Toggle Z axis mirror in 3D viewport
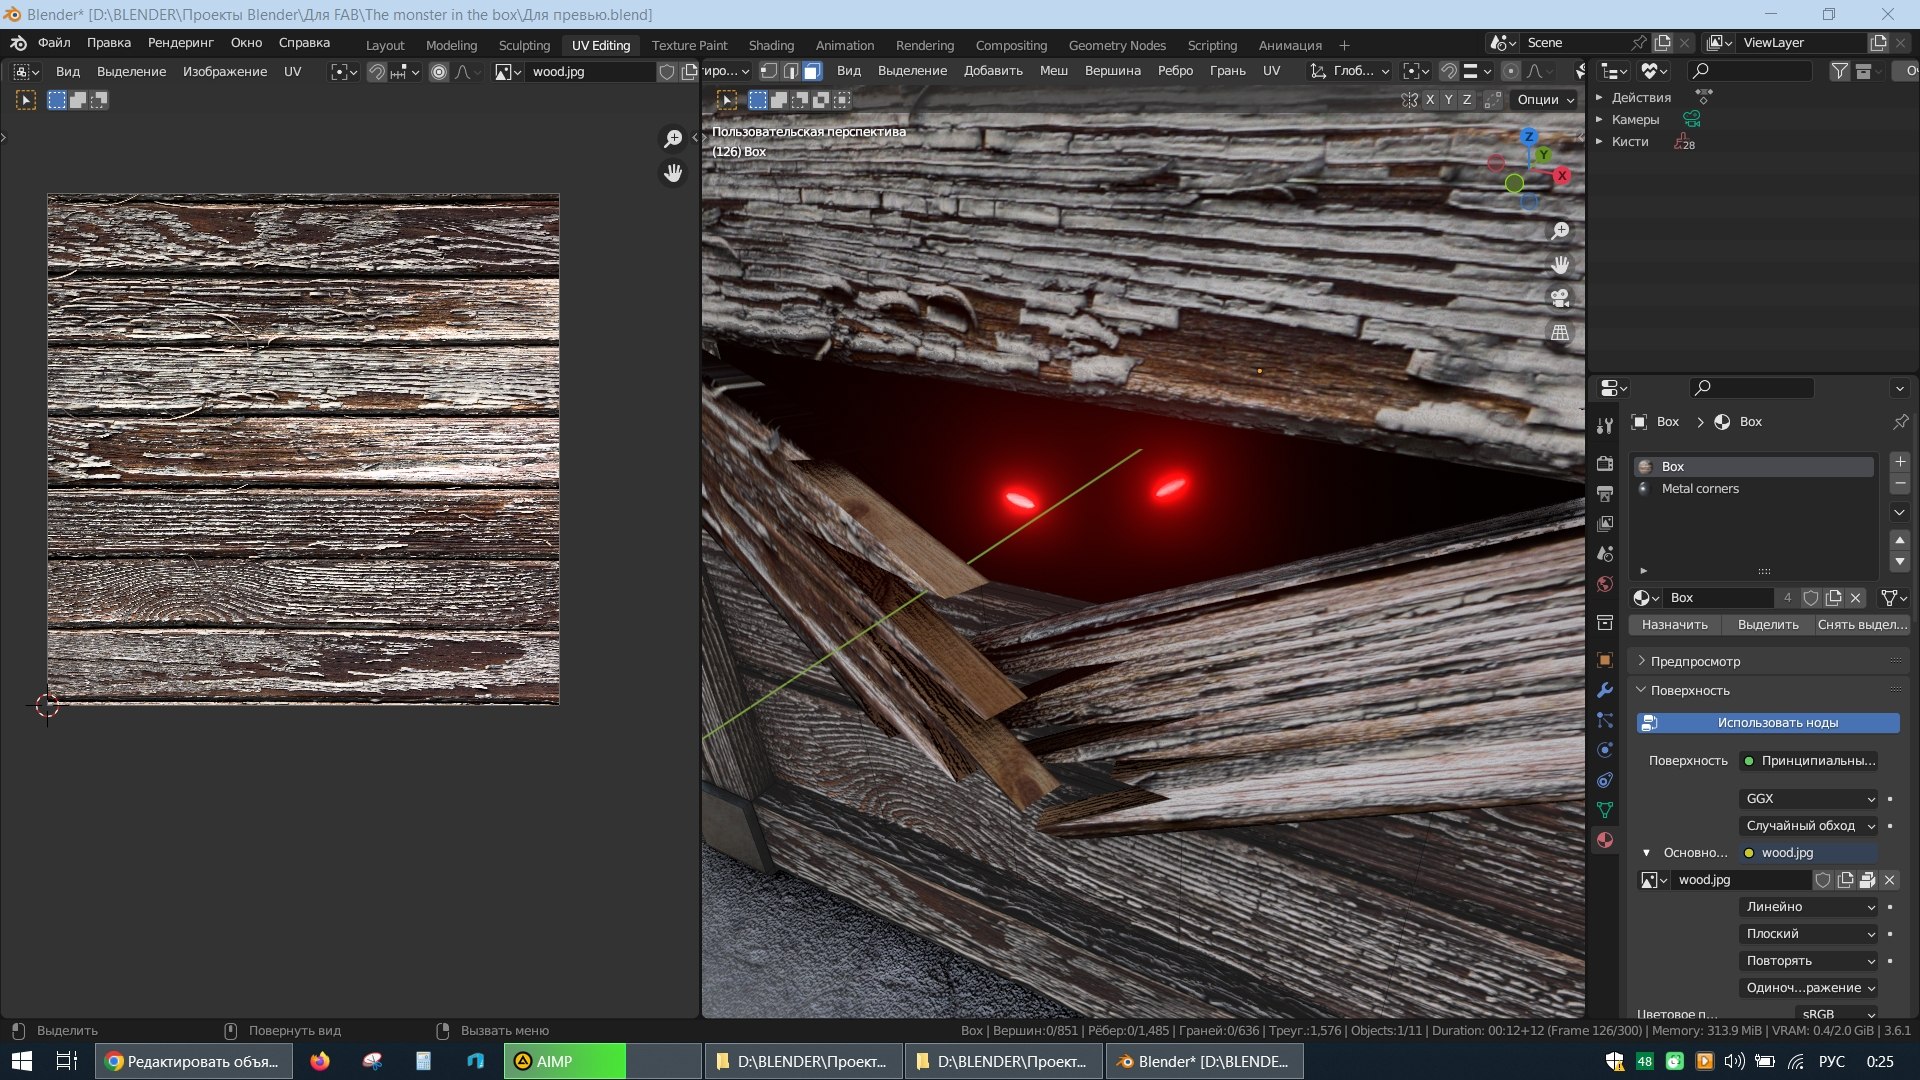Image resolution: width=1920 pixels, height=1080 pixels. (1467, 100)
